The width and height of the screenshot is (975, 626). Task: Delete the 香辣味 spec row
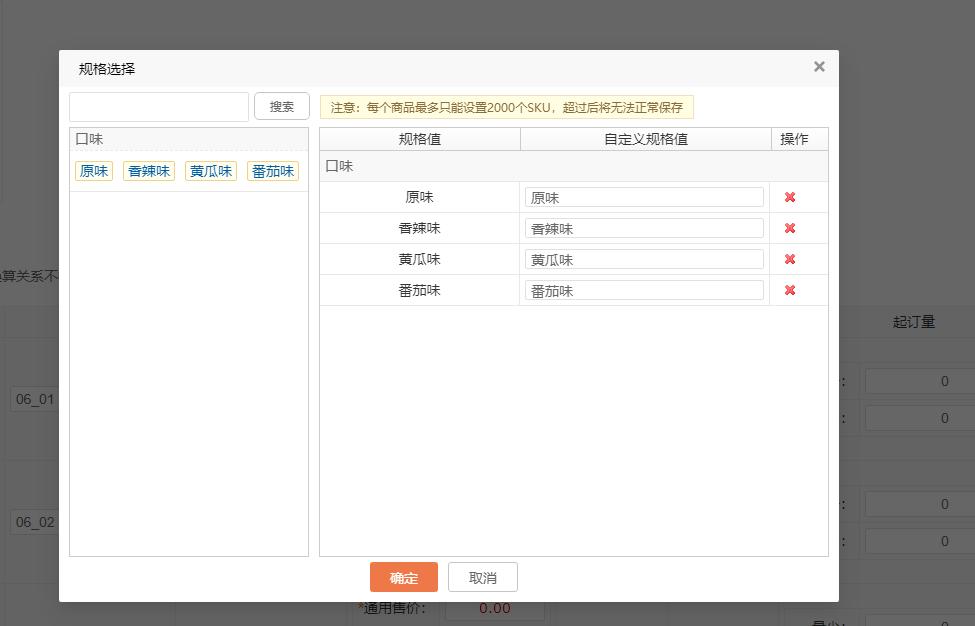click(x=790, y=228)
